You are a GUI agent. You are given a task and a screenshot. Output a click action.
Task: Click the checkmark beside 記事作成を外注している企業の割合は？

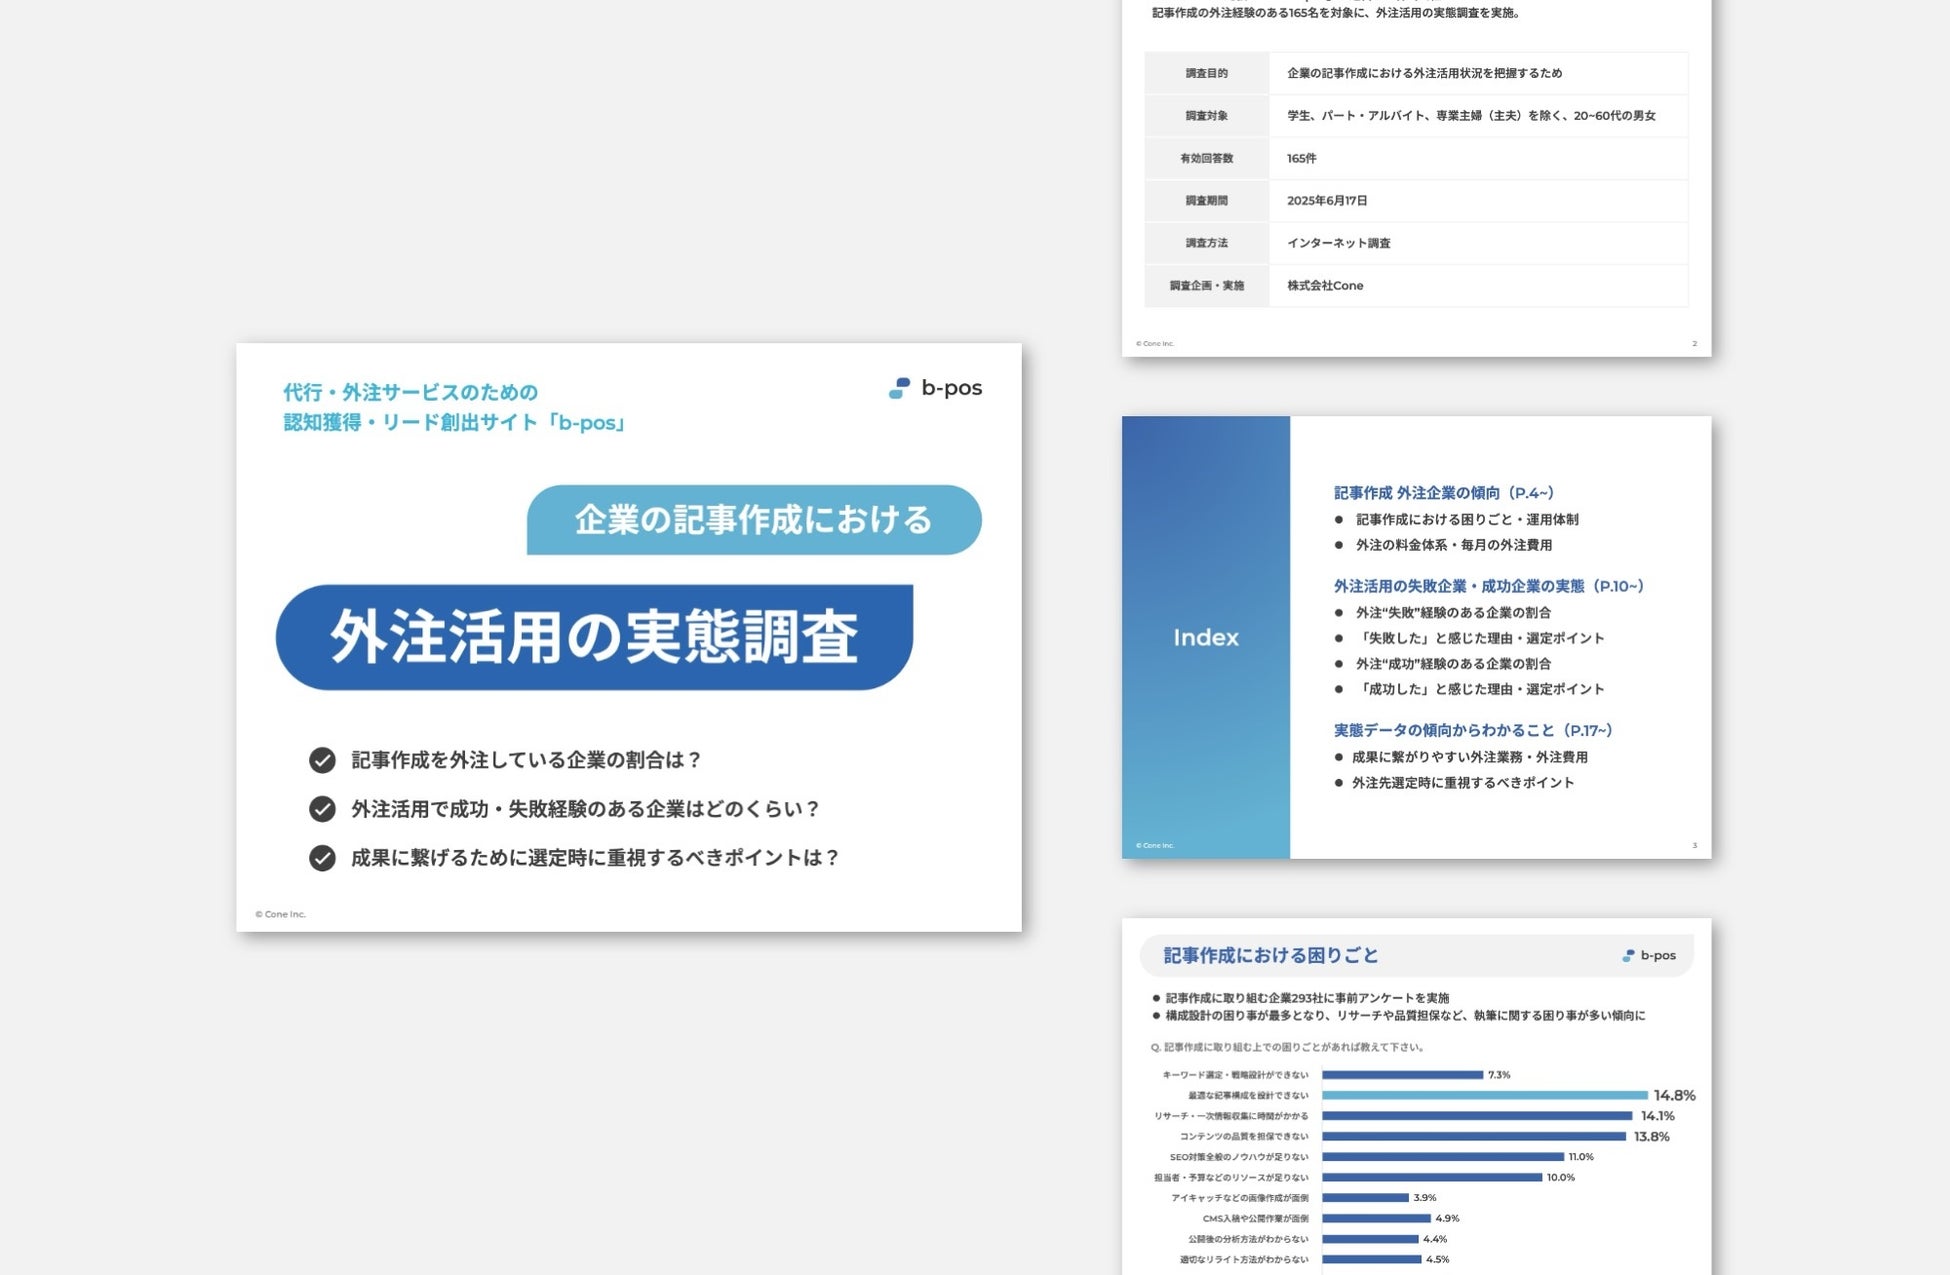click(322, 760)
